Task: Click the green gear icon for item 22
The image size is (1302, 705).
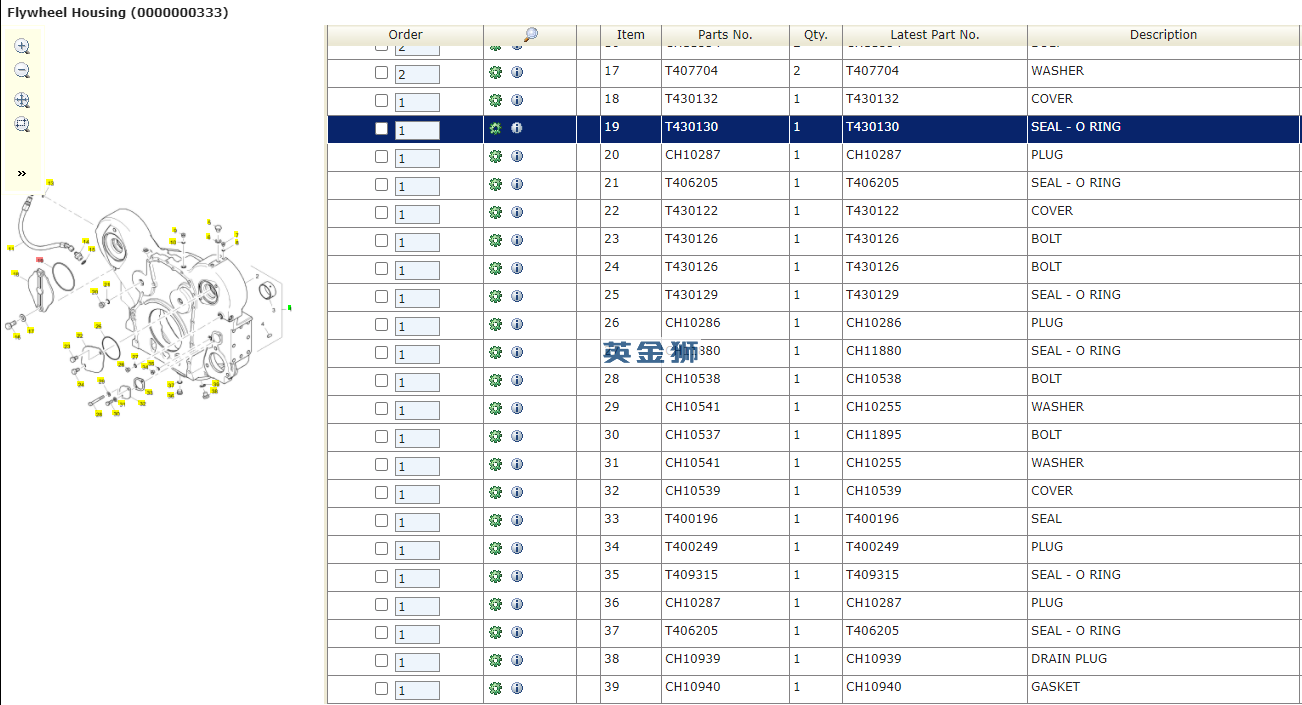Action: point(495,212)
